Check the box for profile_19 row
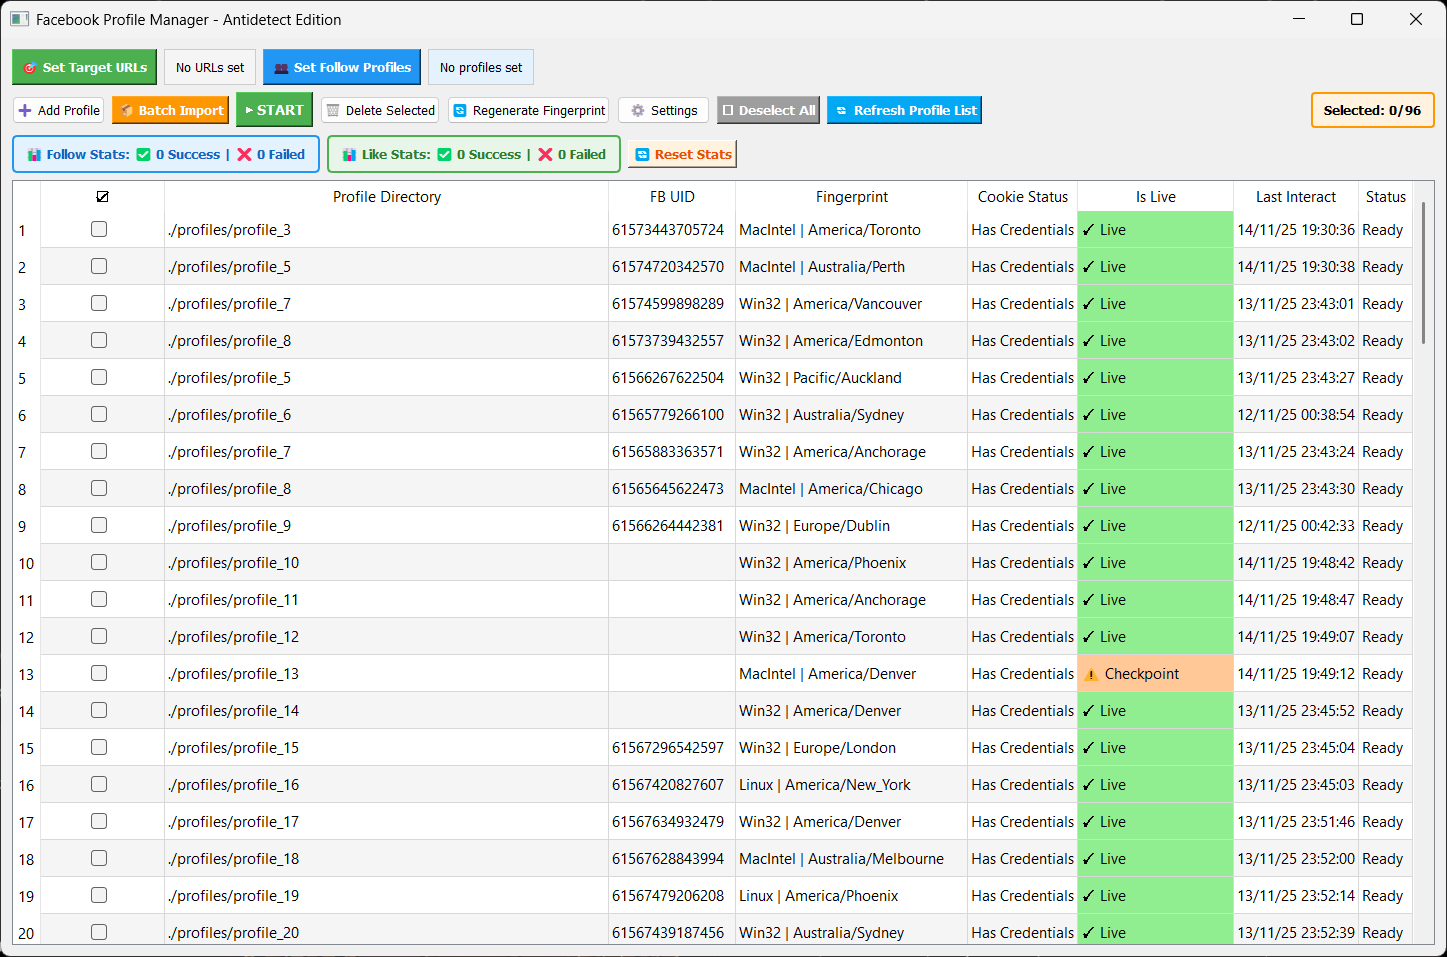Screen dimensions: 1447x957 click(x=99, y=895)
